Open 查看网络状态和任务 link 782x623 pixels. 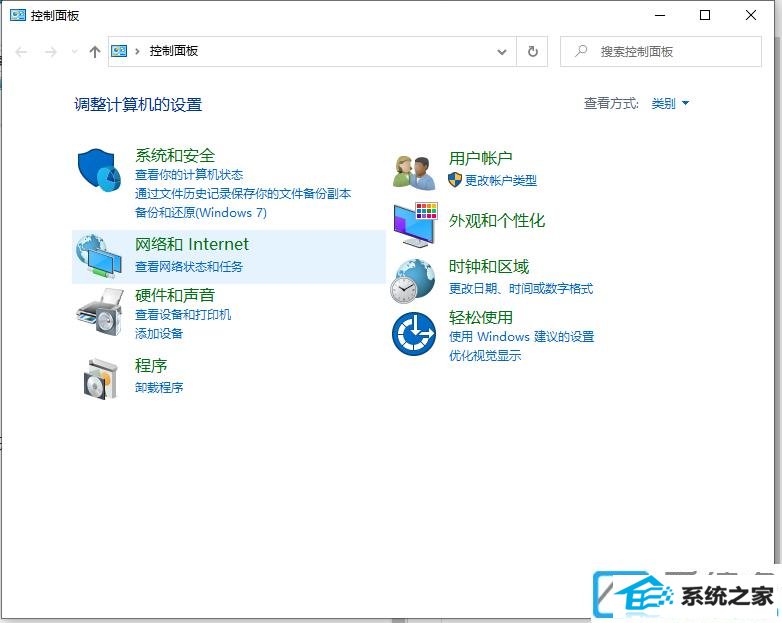189,266
